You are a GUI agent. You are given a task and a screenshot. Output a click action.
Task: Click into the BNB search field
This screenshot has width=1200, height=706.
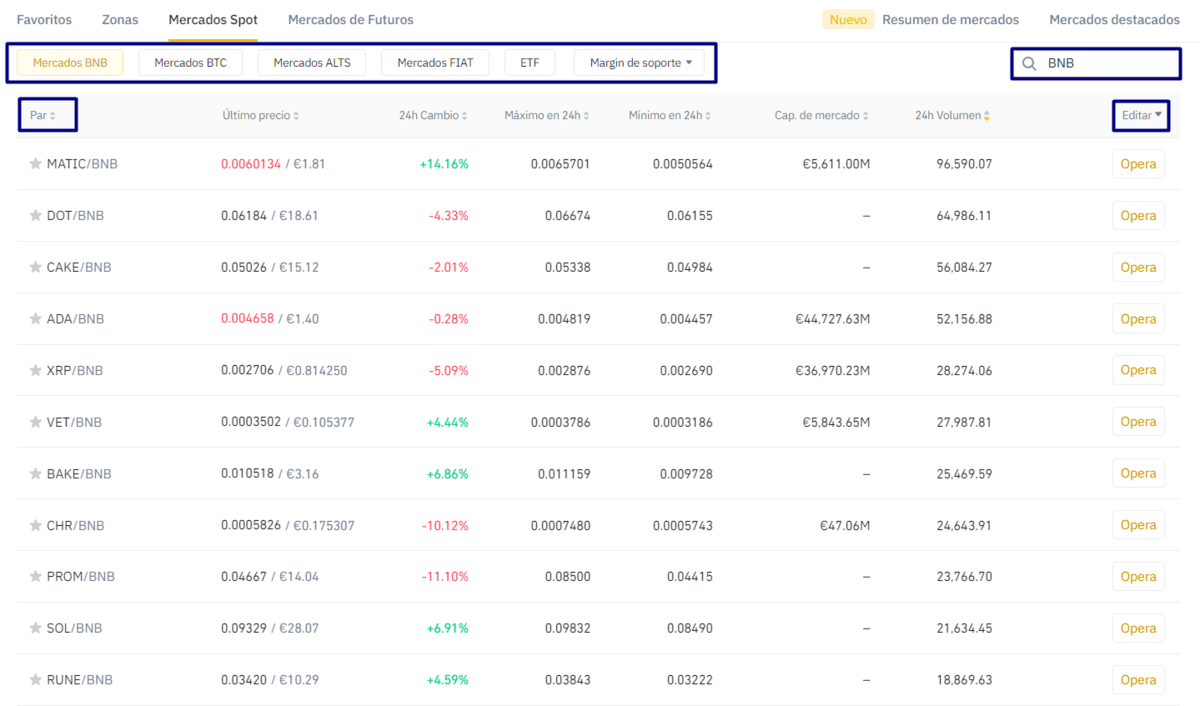click(x=1105, y=64)
